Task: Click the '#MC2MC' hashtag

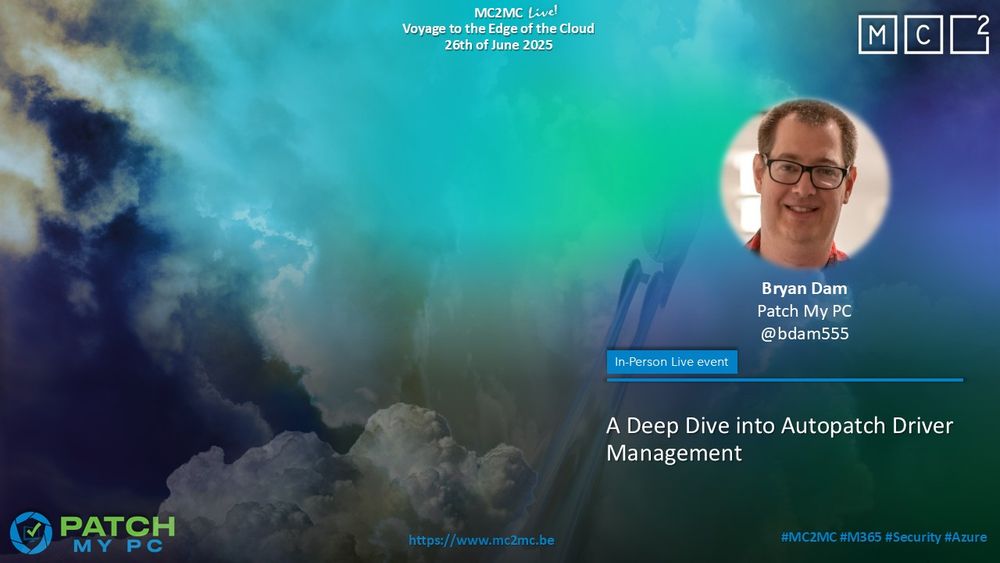Action: pos(808,537)
